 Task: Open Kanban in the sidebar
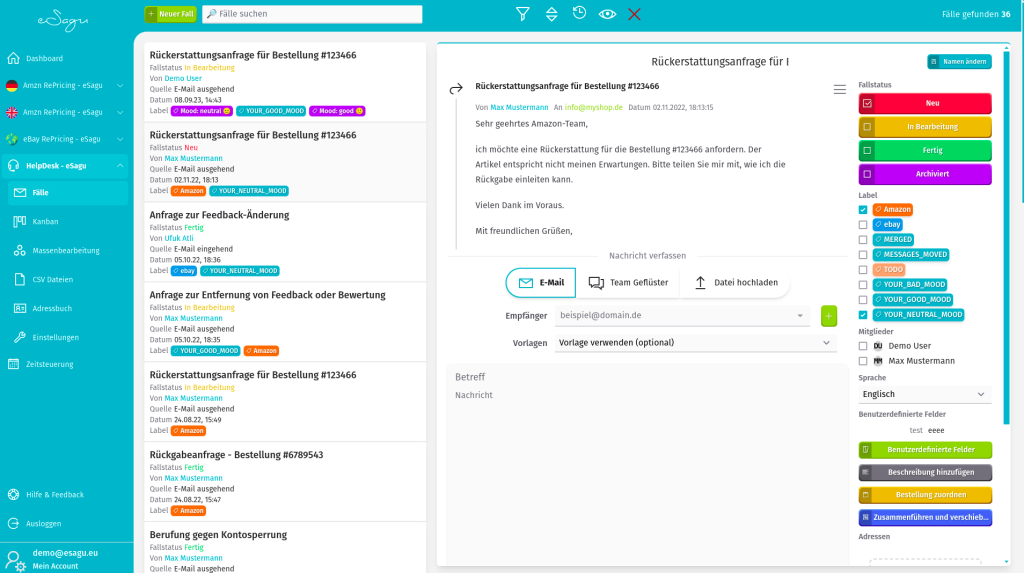pos(45,221)
